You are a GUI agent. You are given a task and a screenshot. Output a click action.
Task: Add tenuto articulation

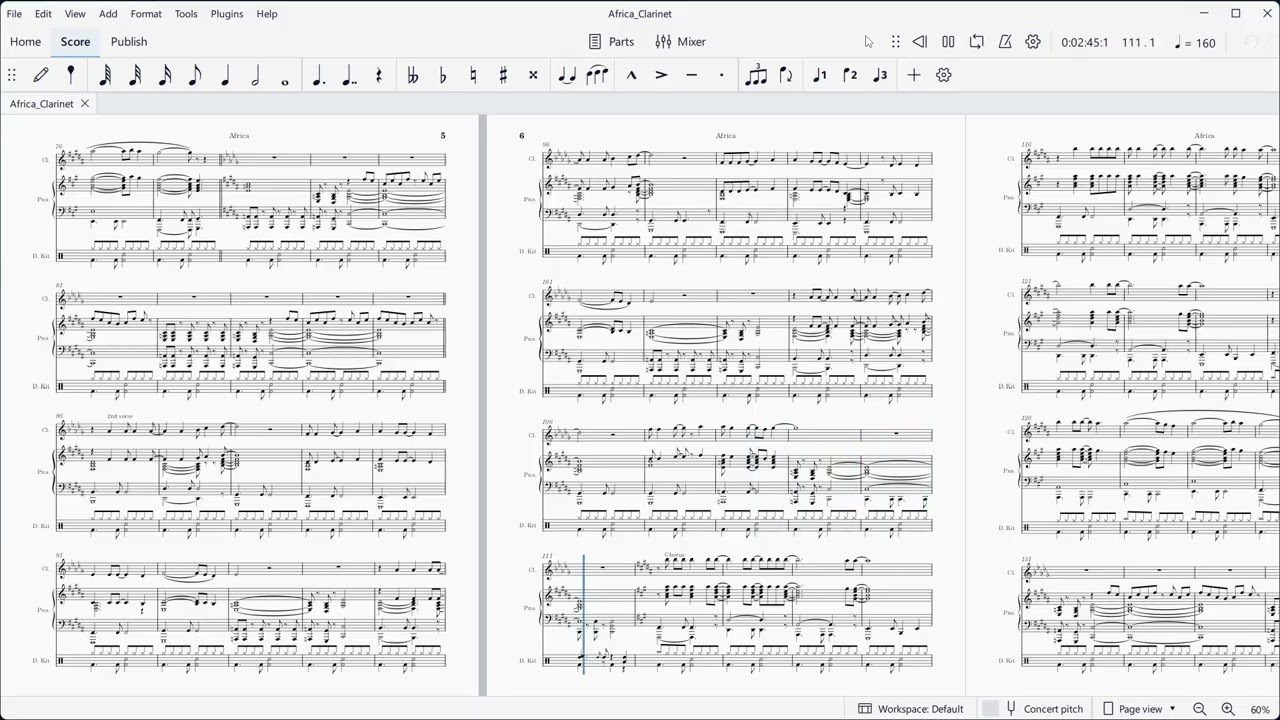coord(691,75)
